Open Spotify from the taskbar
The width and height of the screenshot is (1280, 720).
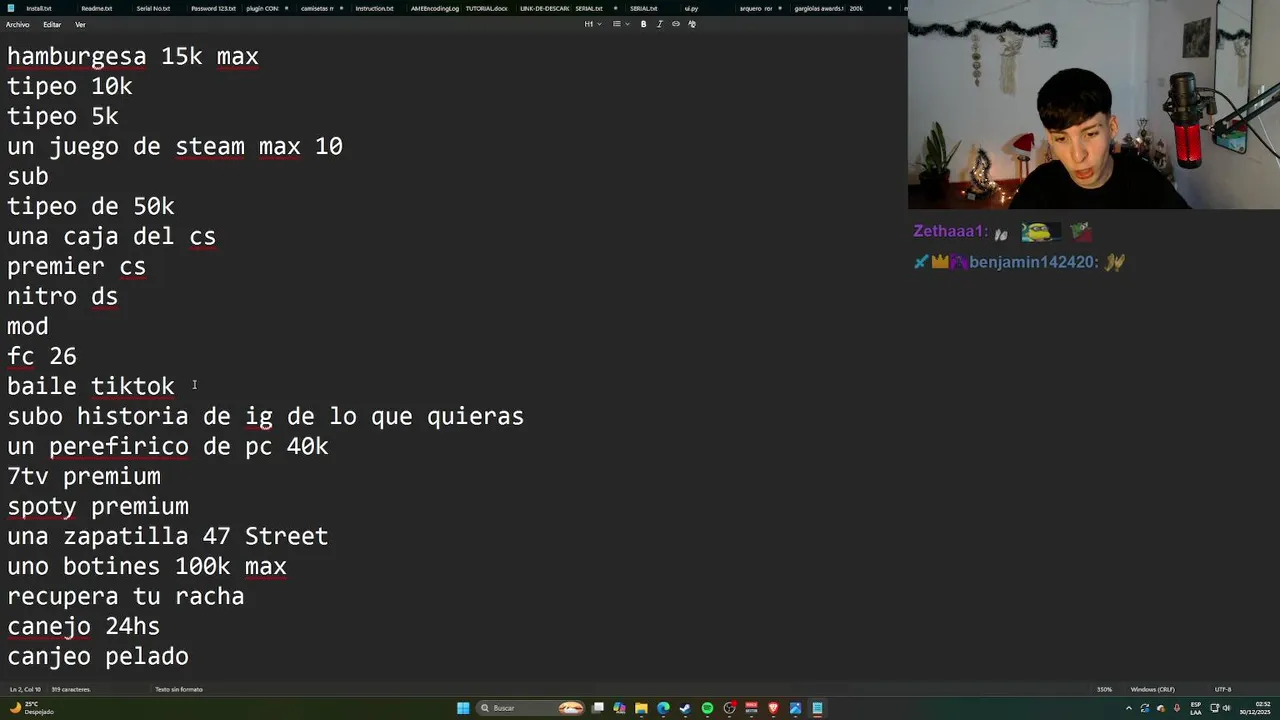coord(707,708)
